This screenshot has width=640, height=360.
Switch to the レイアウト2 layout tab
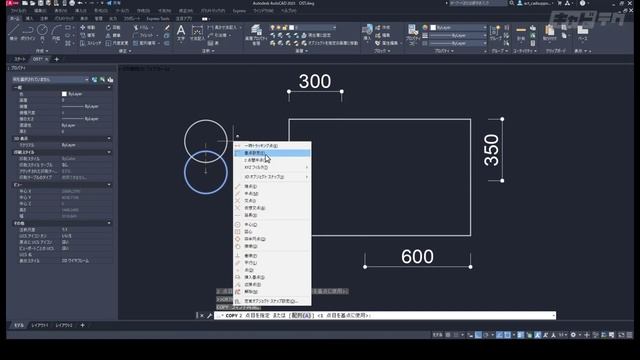(x=64, y=325)
